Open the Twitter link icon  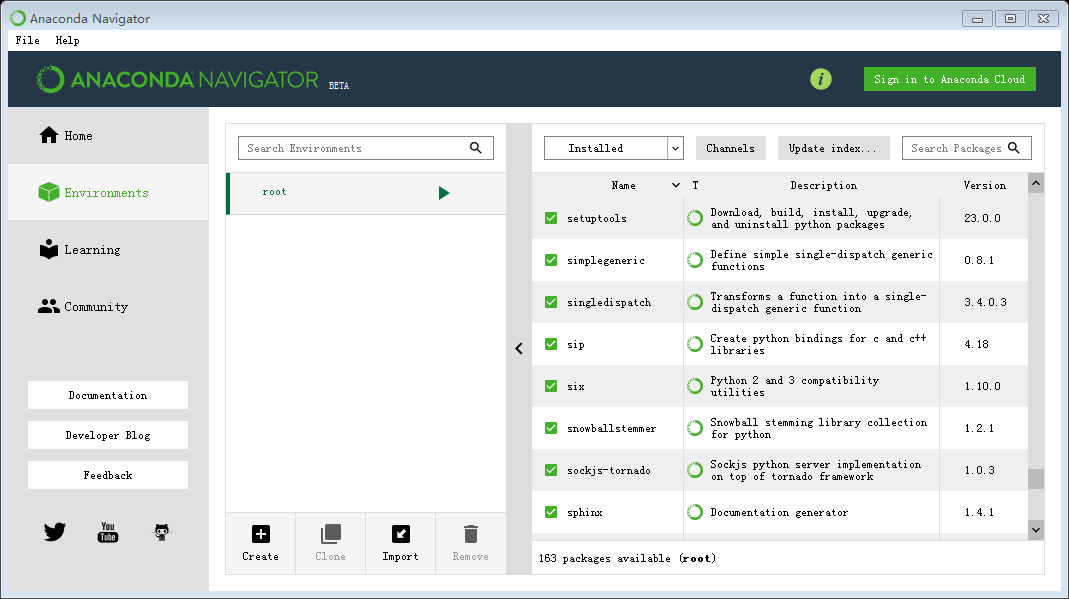tap(55, 532)
